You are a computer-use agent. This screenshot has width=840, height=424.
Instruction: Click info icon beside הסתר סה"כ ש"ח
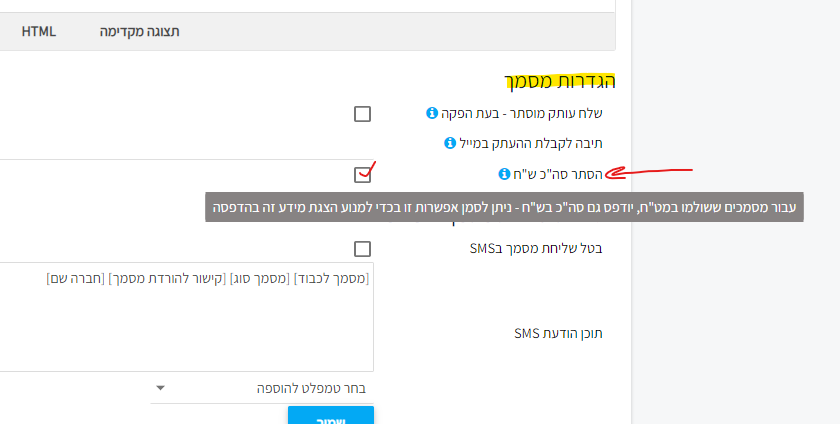click(x=504, y=174)
